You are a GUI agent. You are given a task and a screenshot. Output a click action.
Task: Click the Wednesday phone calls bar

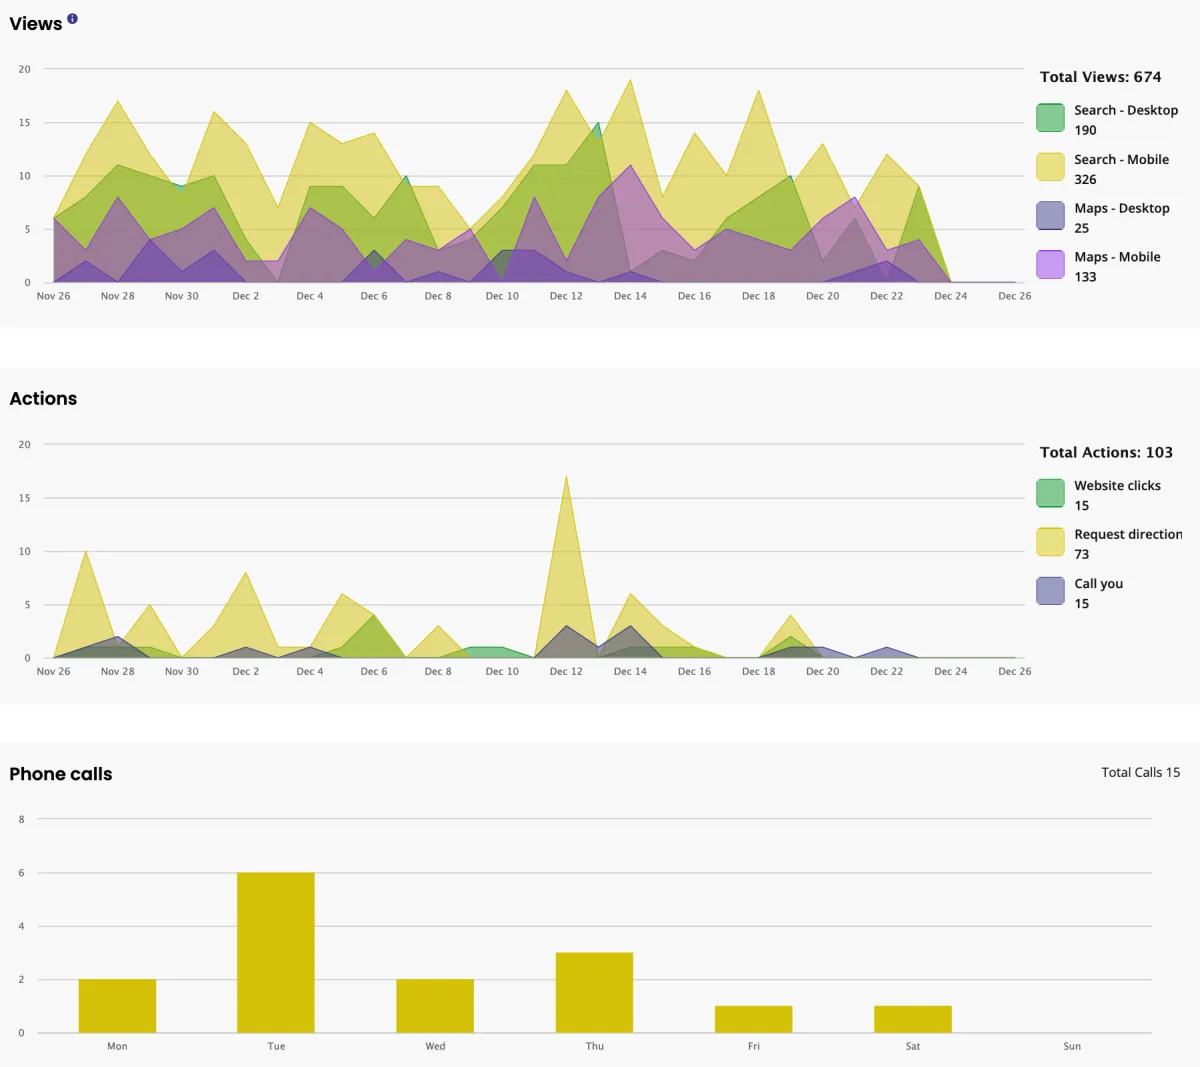[435, 1006]
